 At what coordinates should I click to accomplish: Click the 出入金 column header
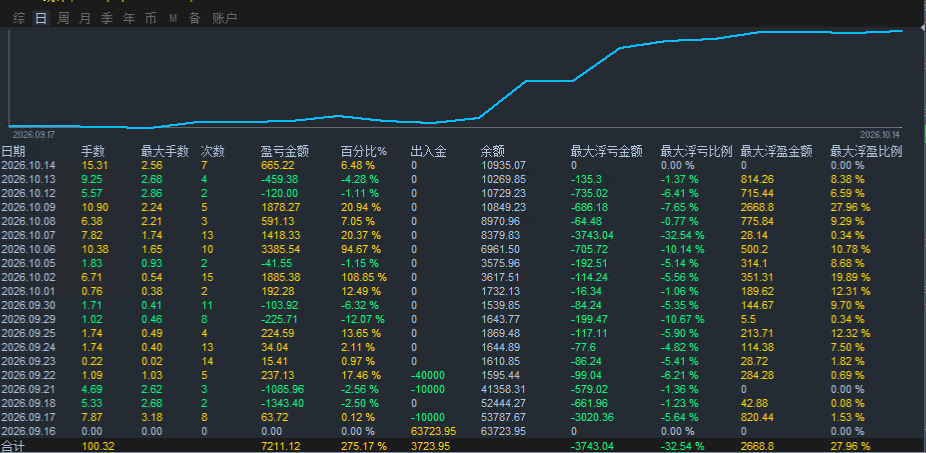[x=429, y=152]
